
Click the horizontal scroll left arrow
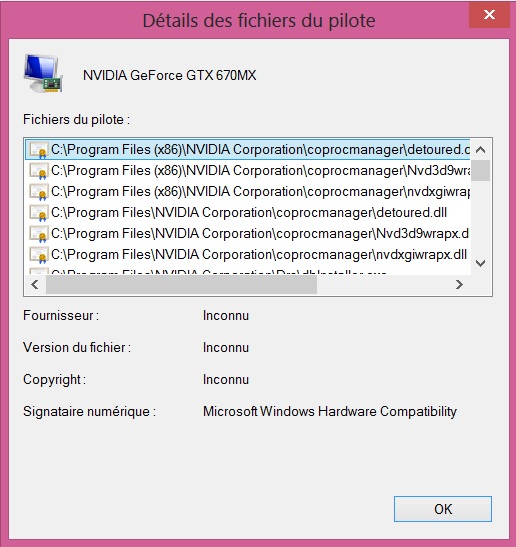click(x=35, y=285)
